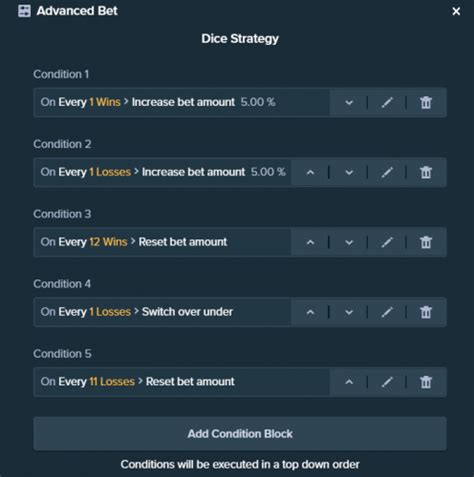Delete Condition 5 with trash icon
474x477 pixels.
pos(426,382)
